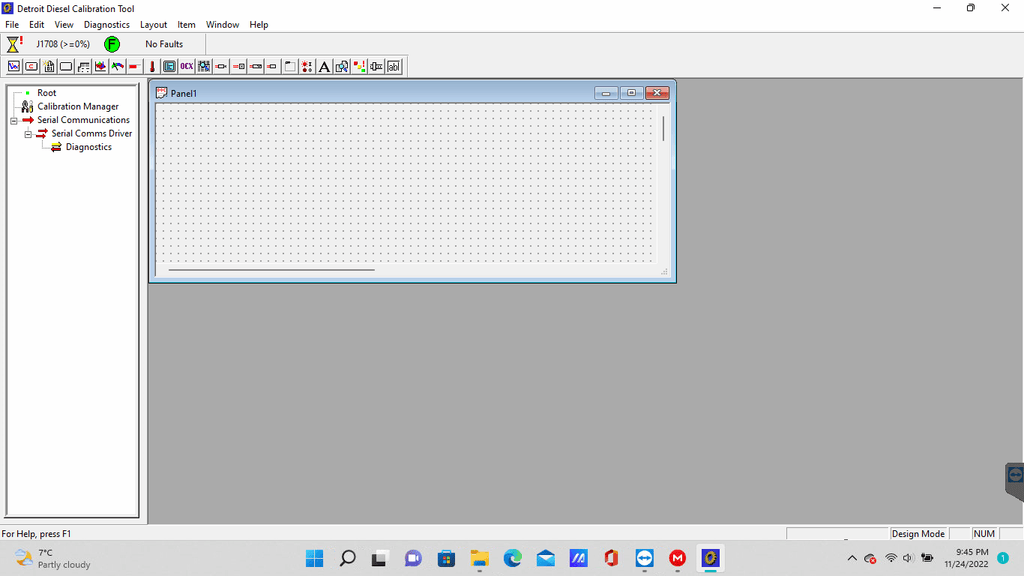Open the Diagnostics menu
Viewport: 1024px width, 576px height.
(106, 24)
